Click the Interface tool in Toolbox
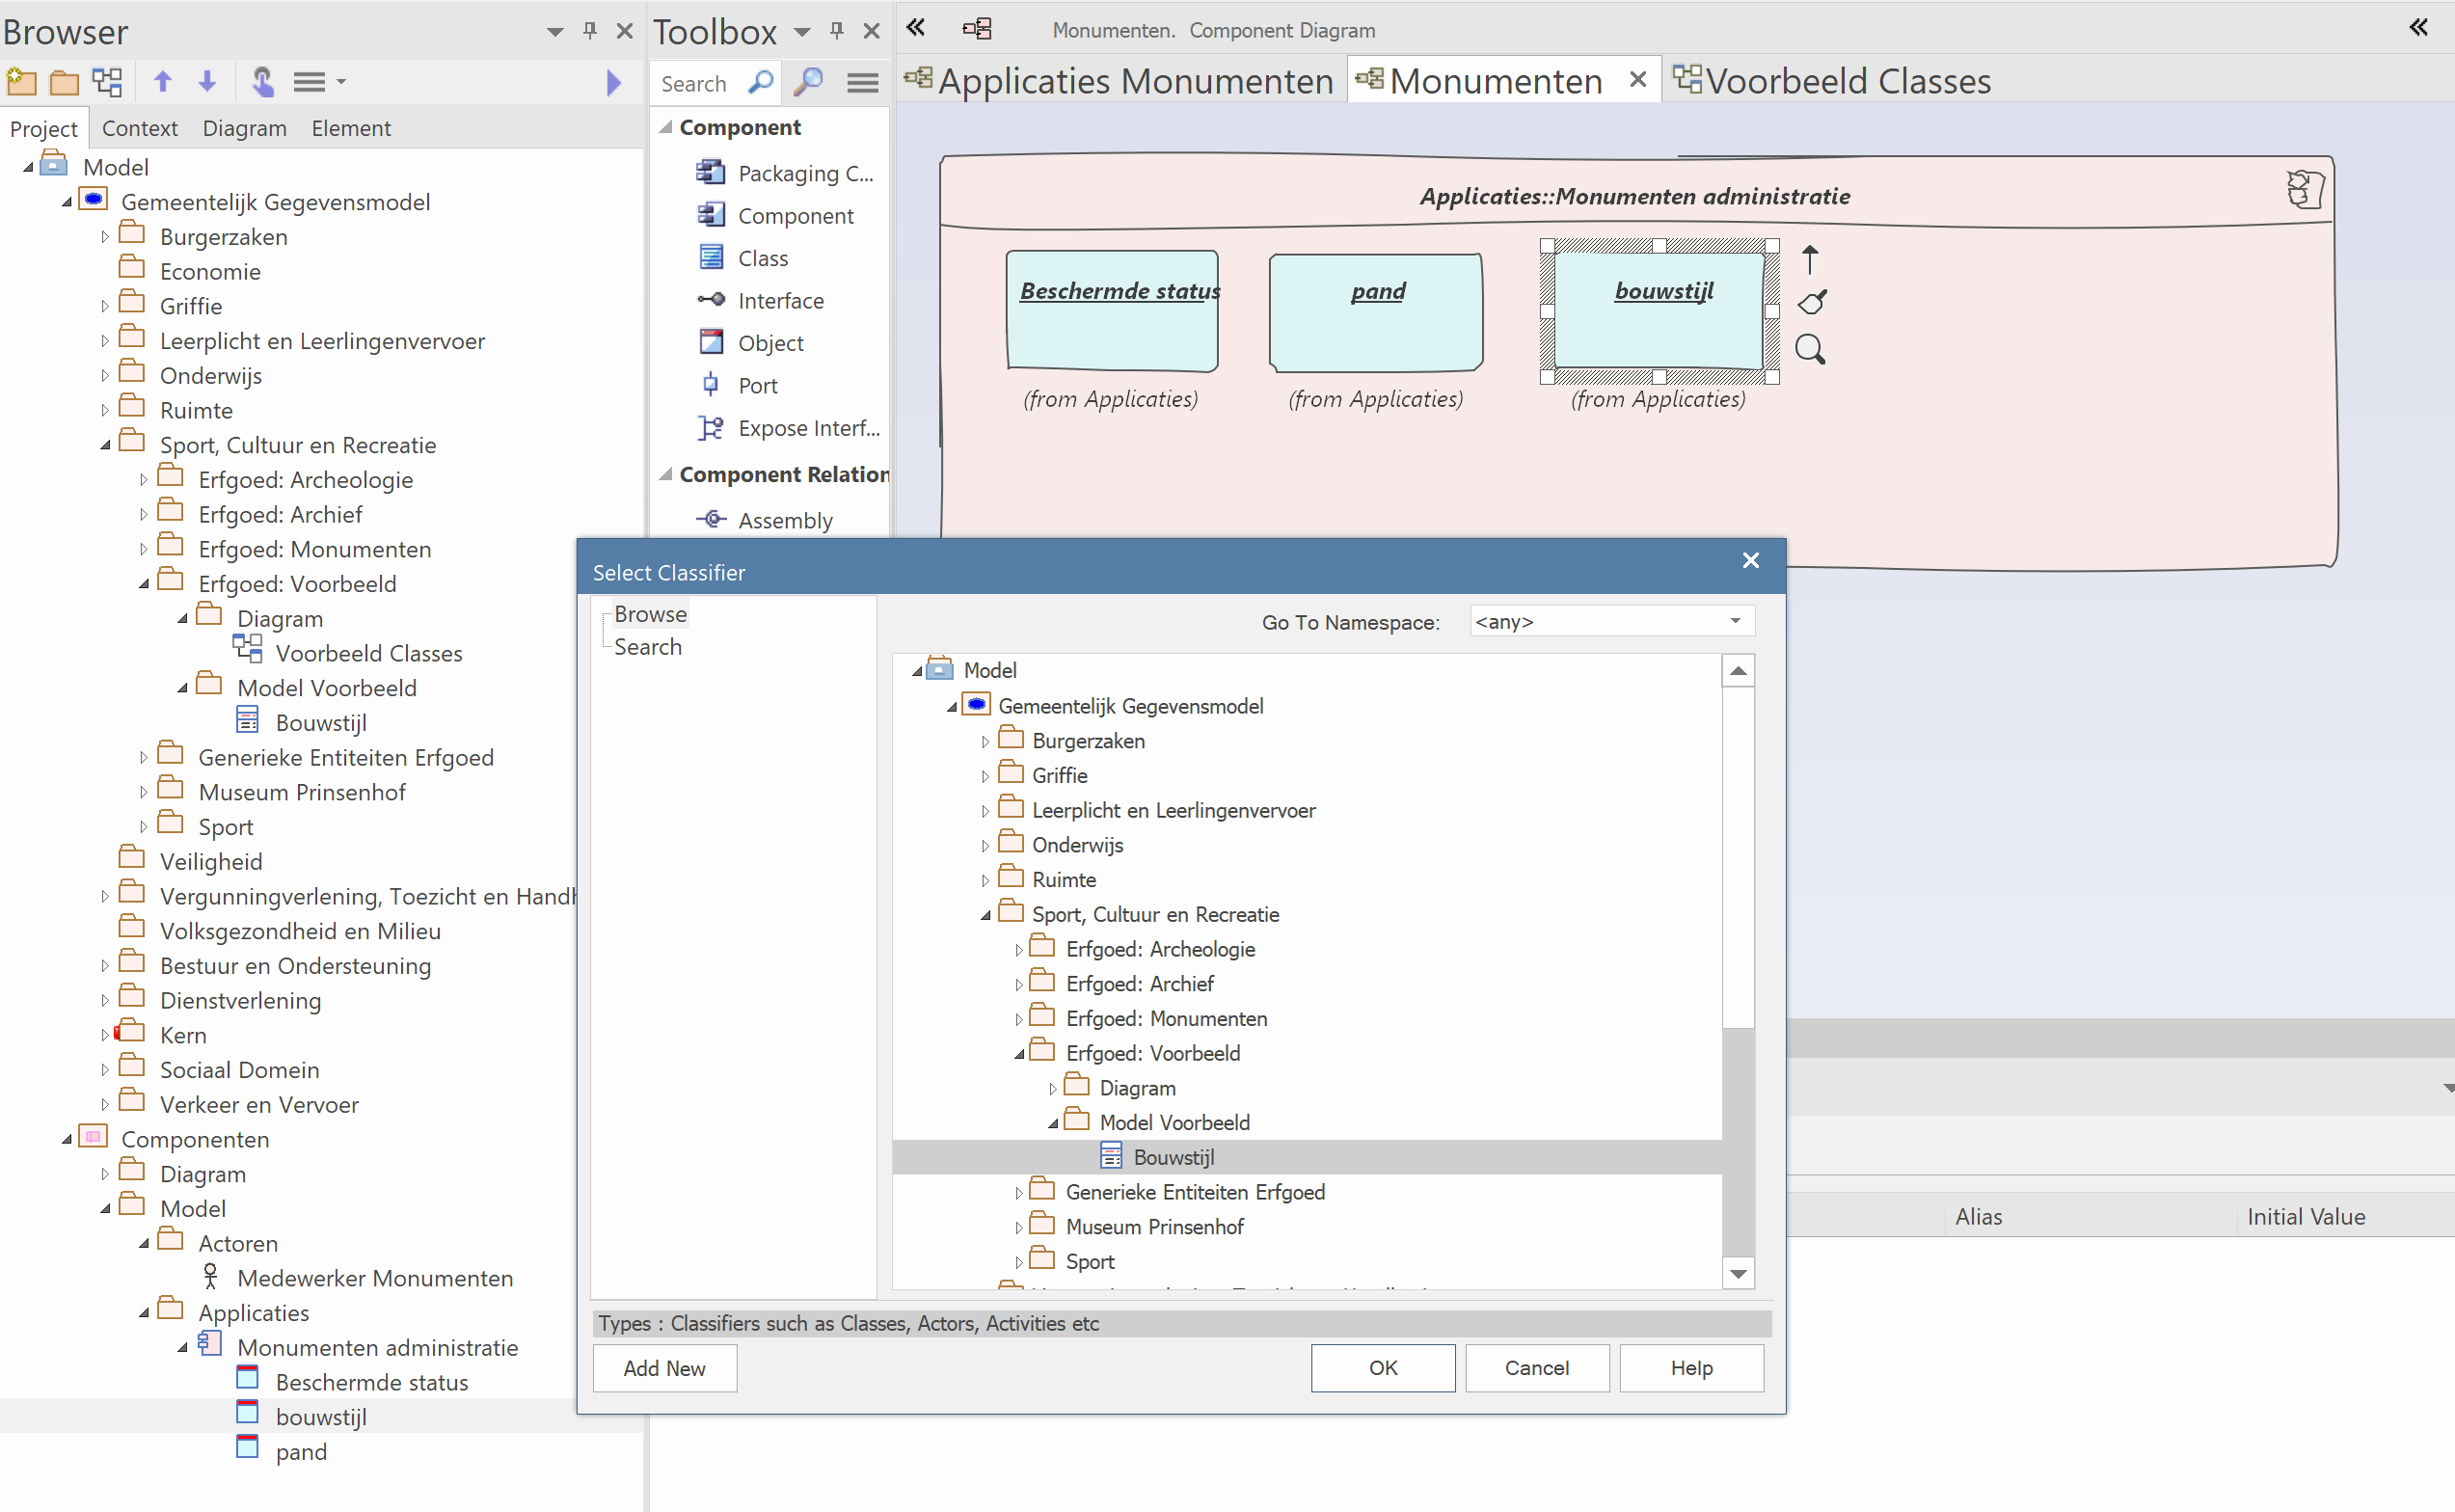This screenshot has width=2455, height=1512. (x=778, y=300)
